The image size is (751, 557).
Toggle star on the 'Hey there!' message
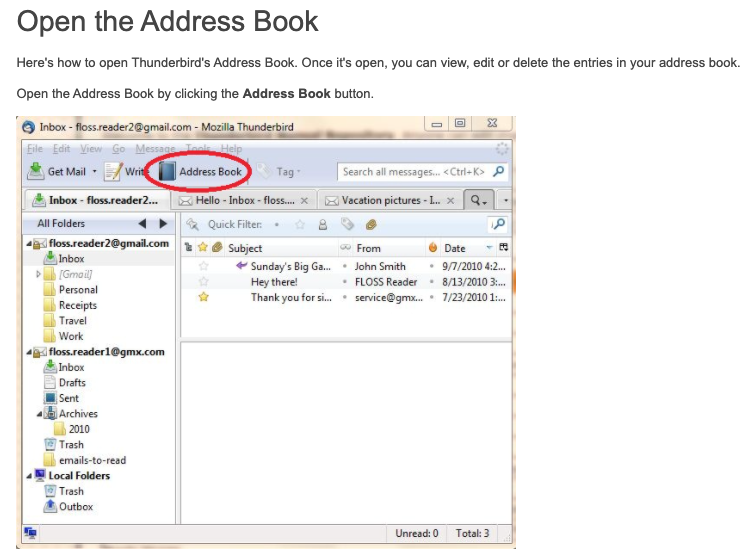[x=203, y=282]
